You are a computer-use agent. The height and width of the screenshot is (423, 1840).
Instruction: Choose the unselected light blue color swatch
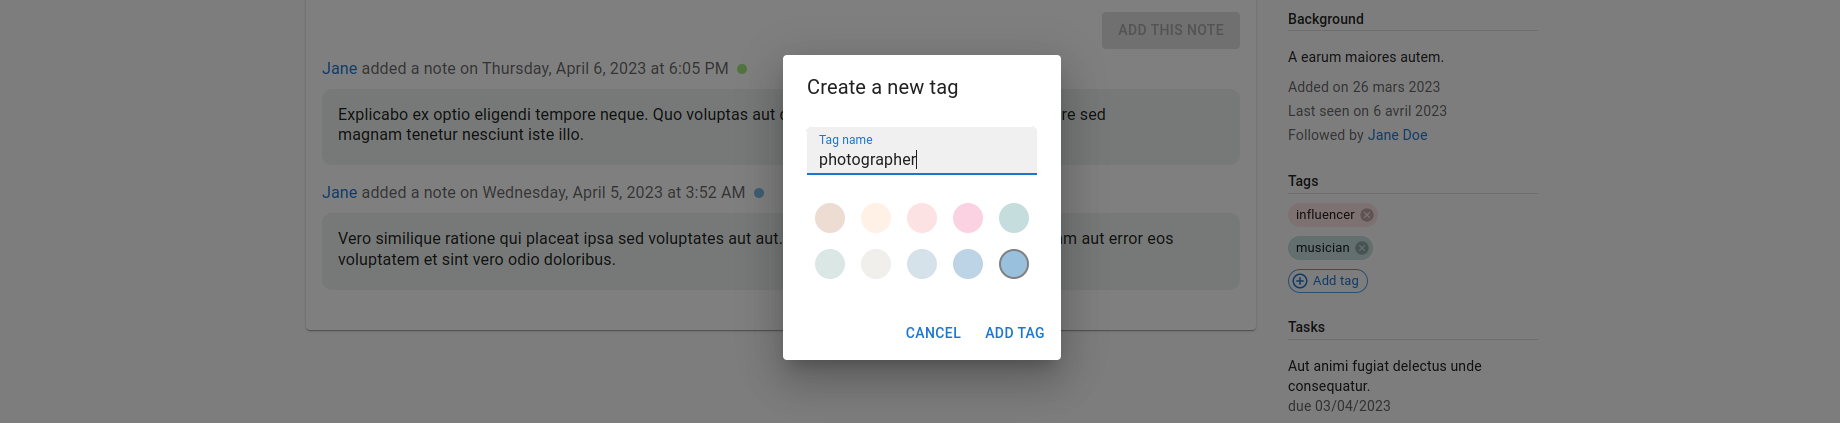click(x=968, y=264)
